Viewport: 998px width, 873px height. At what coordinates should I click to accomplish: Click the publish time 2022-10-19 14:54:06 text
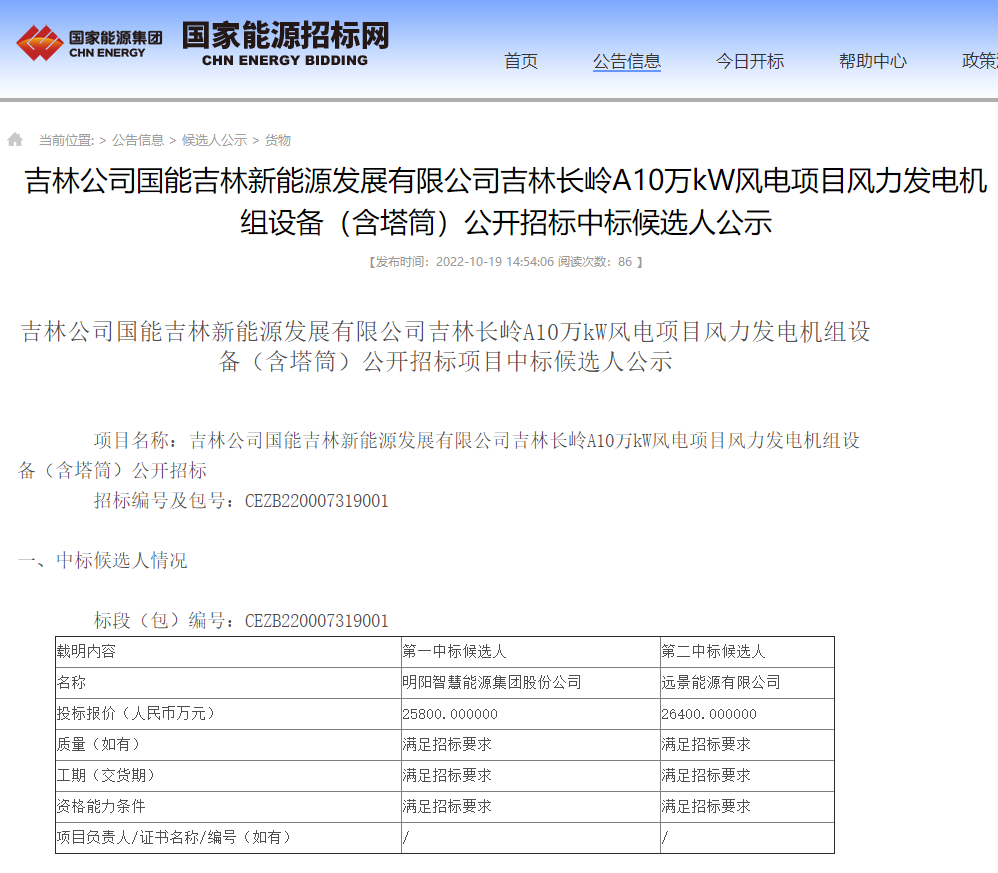(495, 262)
